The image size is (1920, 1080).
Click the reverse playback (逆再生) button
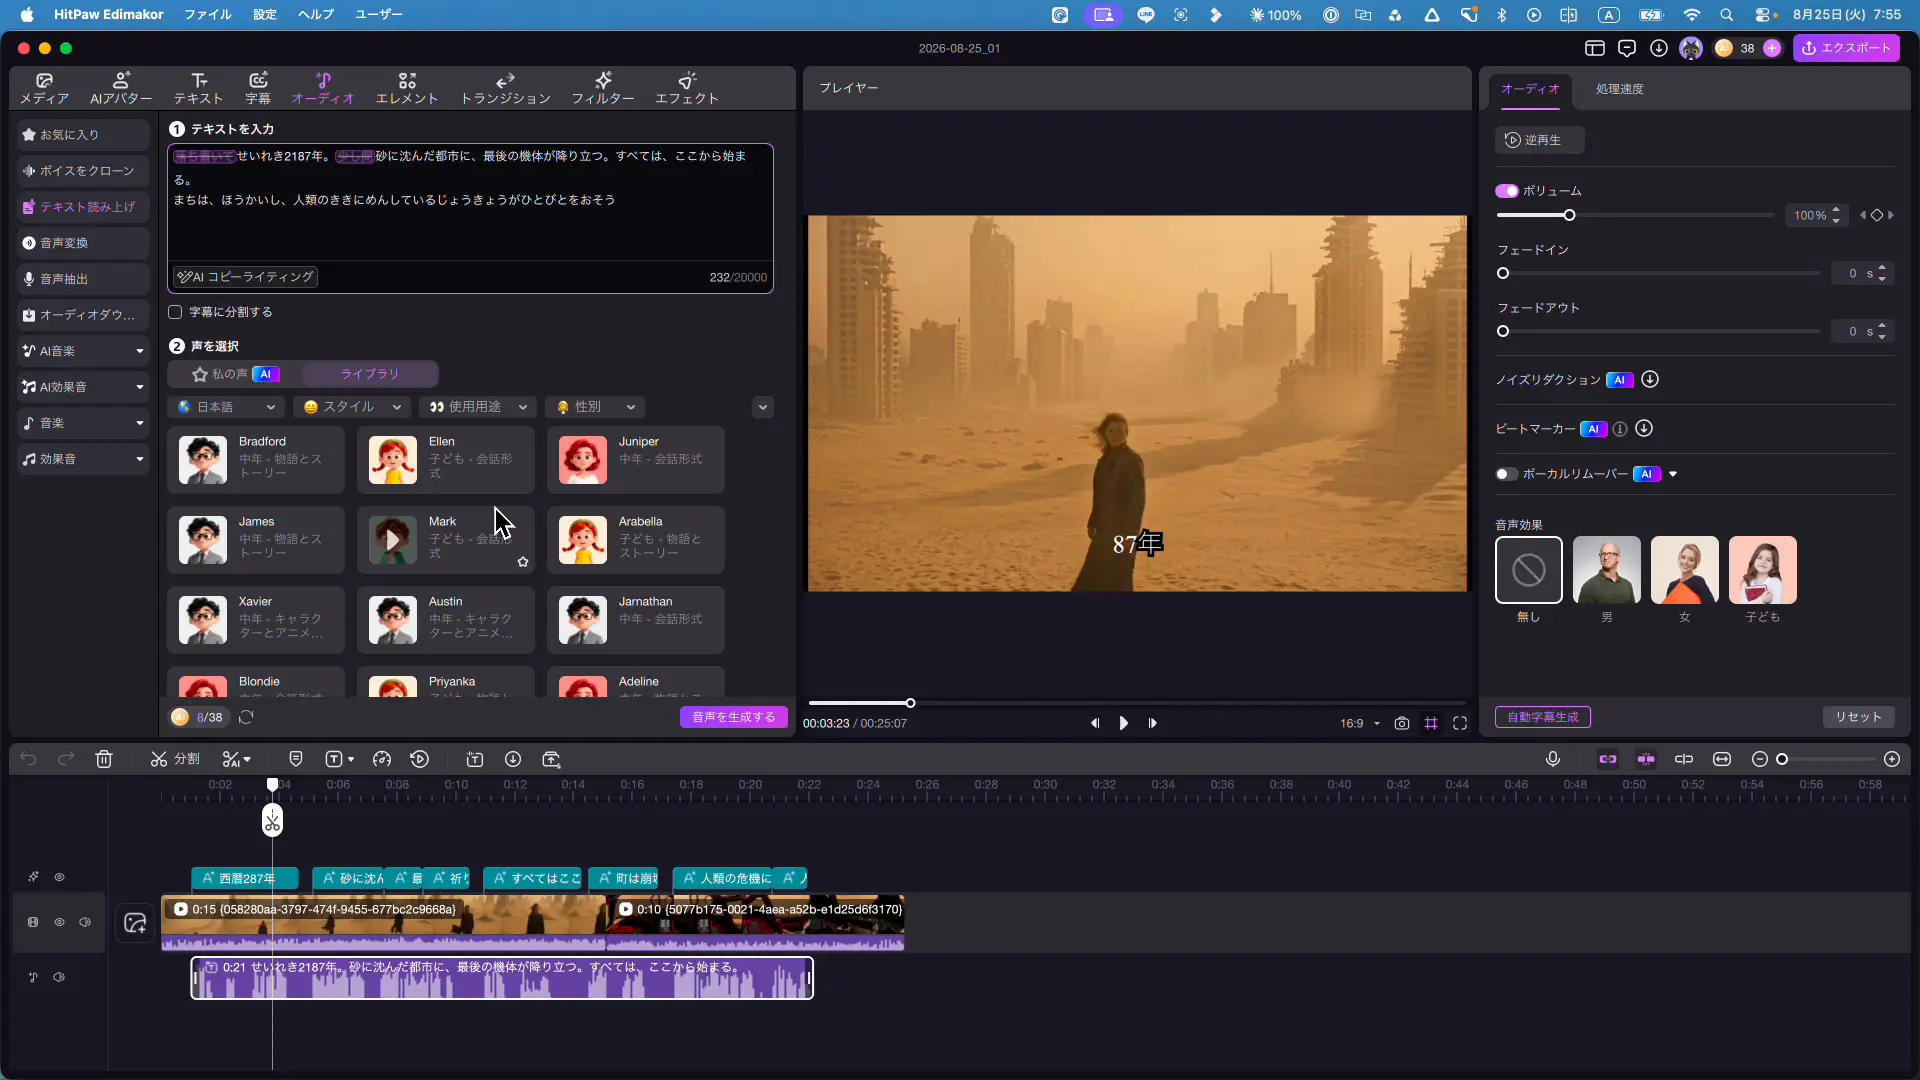[x=1540, y=140]
